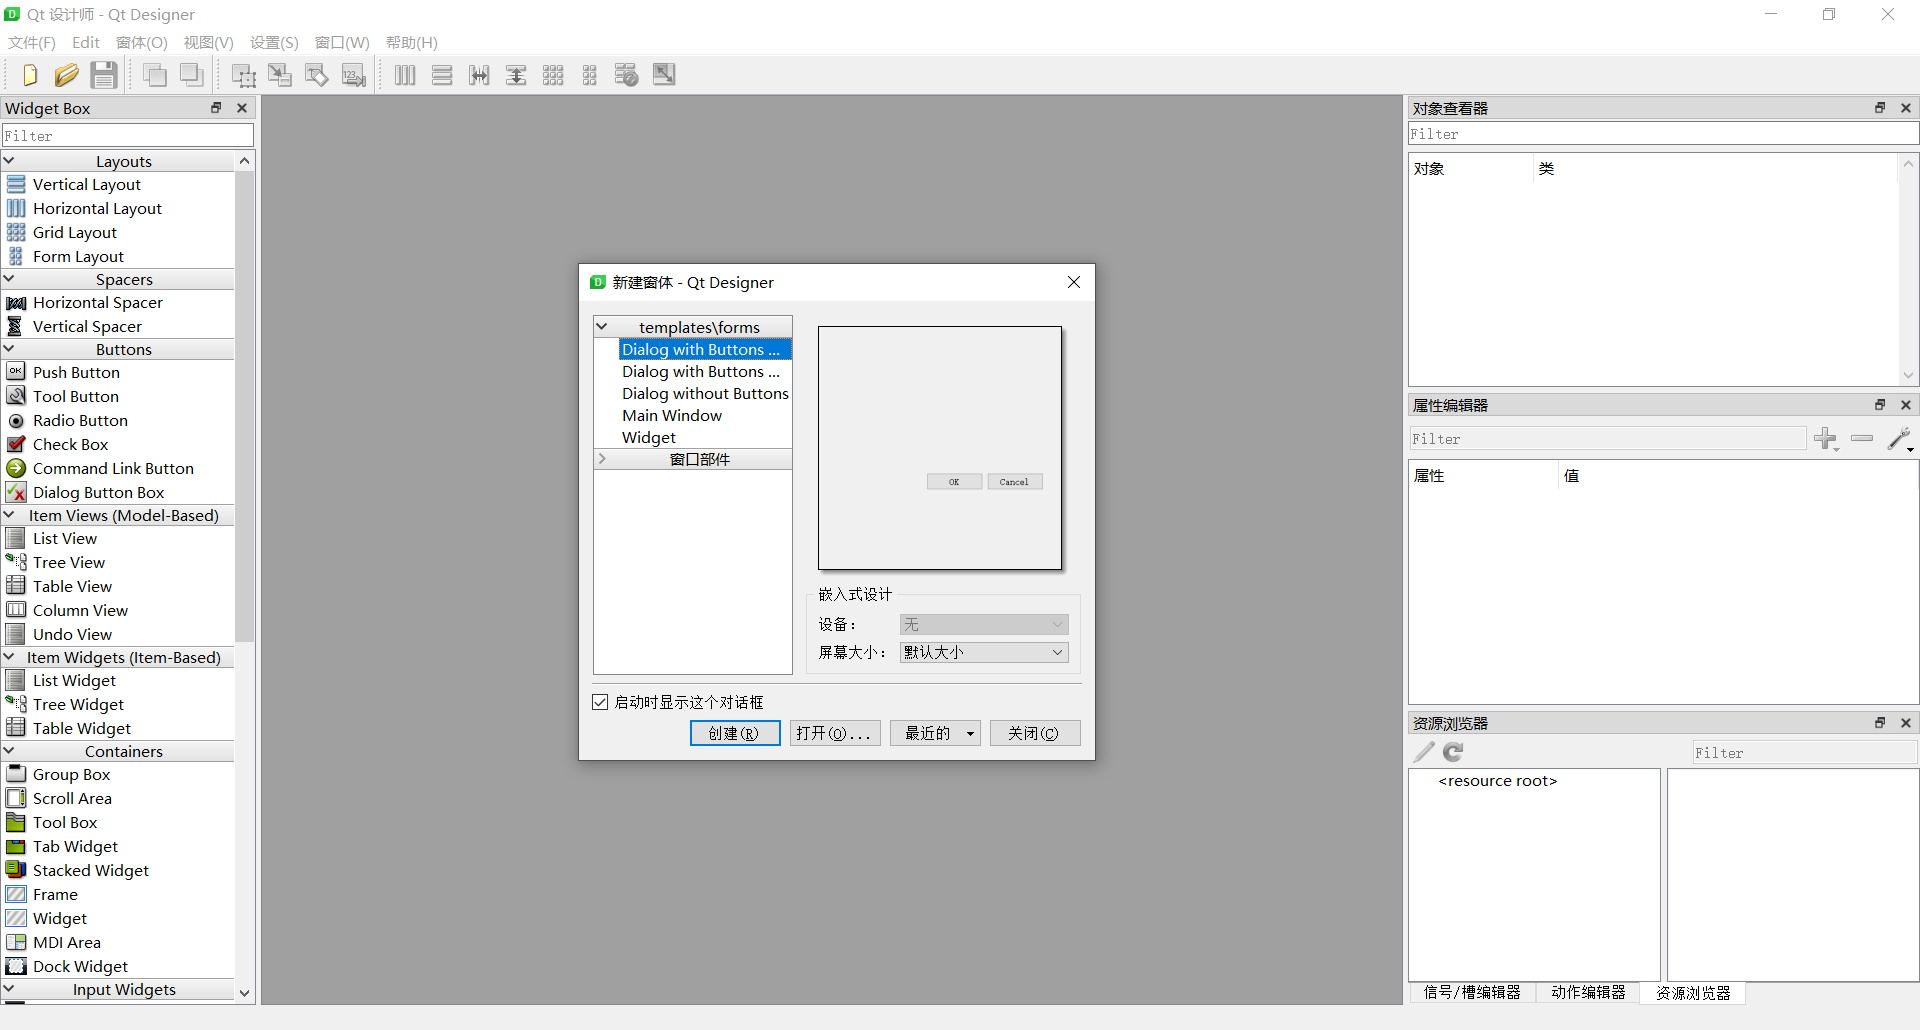Float the Widget Box panel
The image size is (1920, 1030).
(216, 108)
